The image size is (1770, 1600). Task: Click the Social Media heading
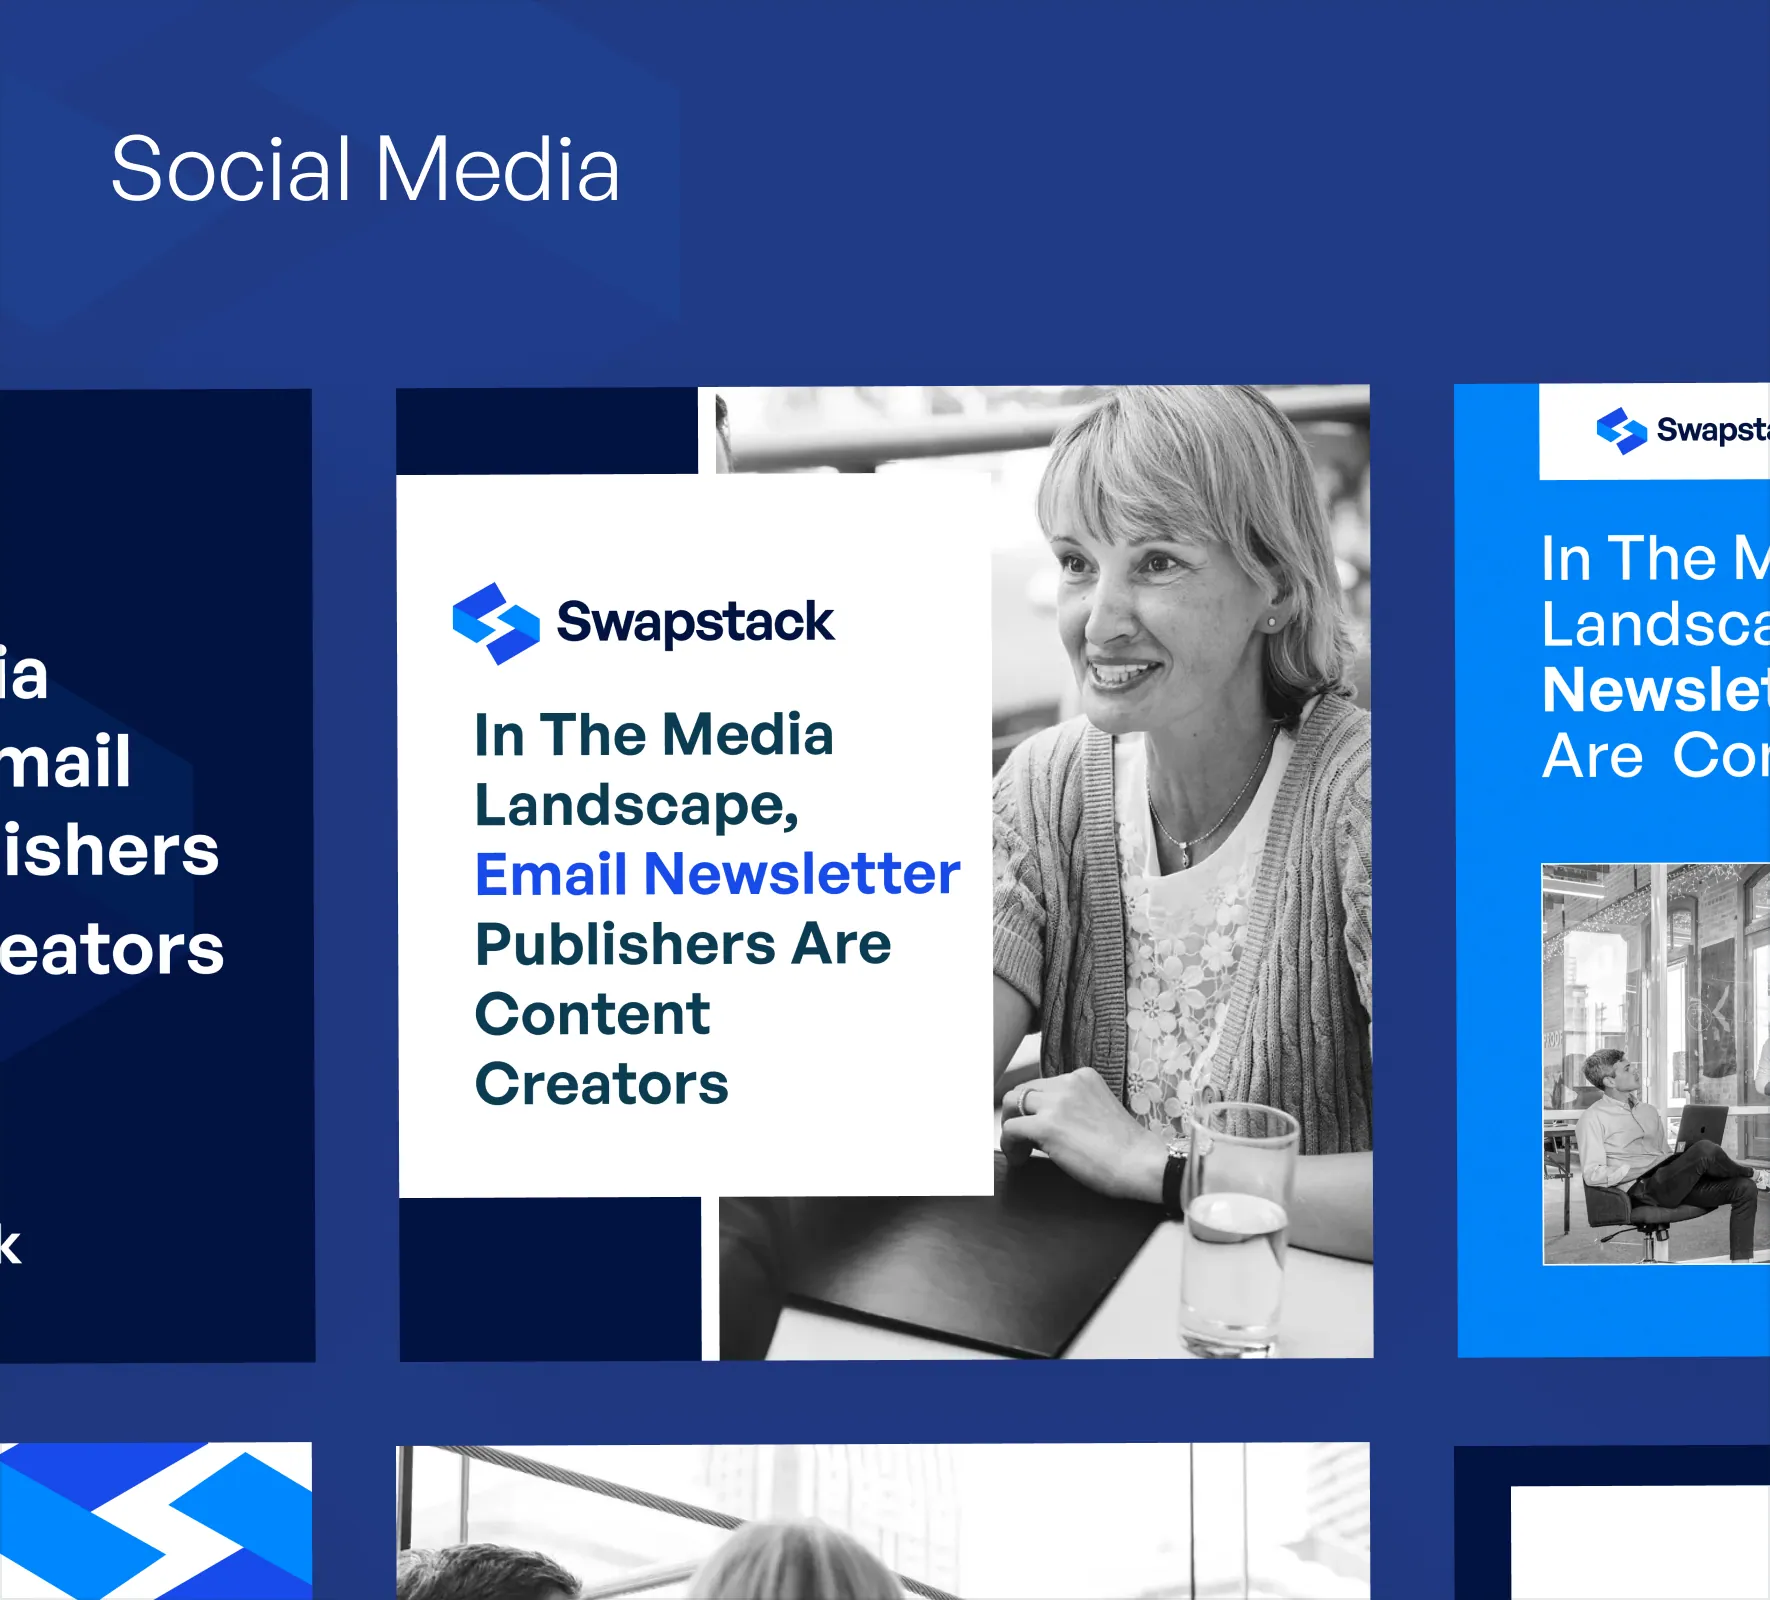coord(365,169)
